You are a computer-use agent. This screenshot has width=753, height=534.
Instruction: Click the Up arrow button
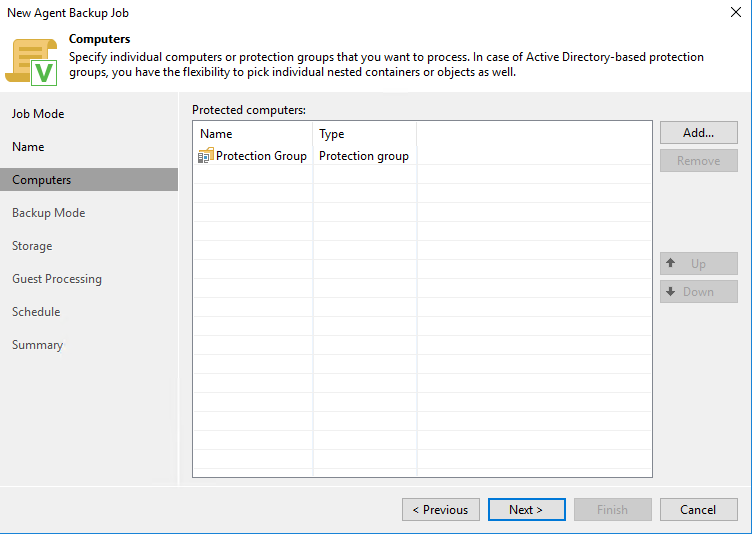pyautogui.click(x=698, y=264)
